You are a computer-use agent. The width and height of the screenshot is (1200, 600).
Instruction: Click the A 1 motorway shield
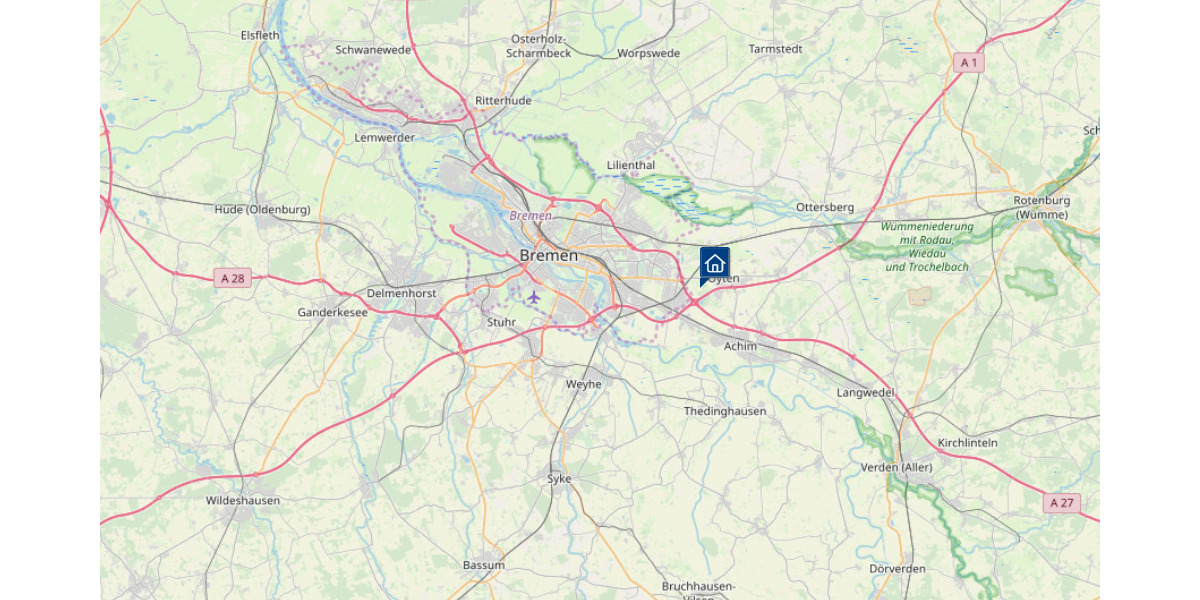pos(967,62)
